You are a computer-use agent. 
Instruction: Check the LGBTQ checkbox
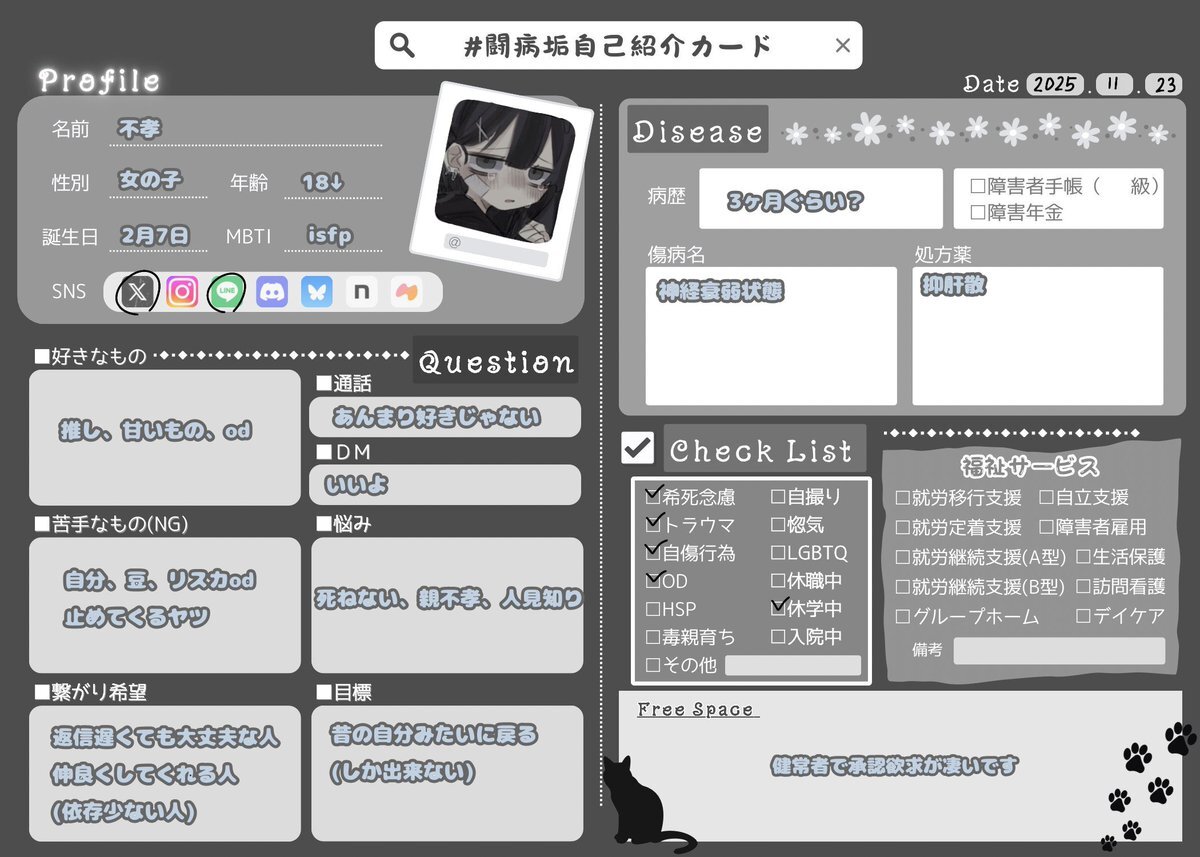[x=779, y=553]
